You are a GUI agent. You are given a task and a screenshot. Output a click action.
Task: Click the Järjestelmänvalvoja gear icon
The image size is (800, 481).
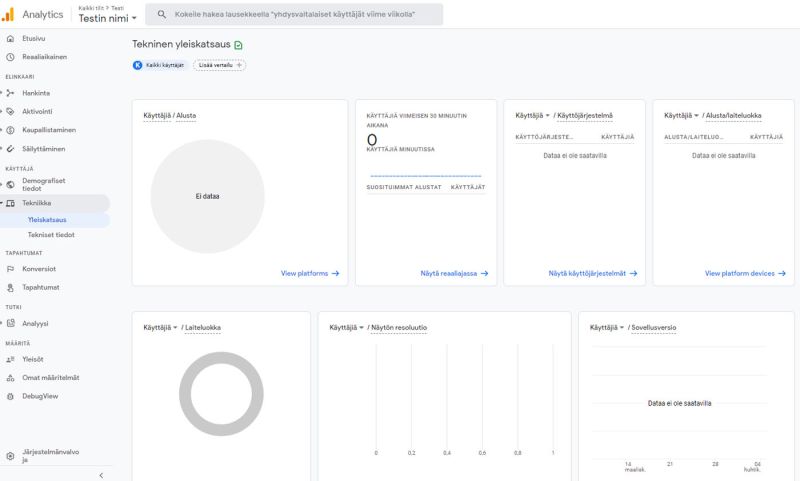(x=10, y=455)
